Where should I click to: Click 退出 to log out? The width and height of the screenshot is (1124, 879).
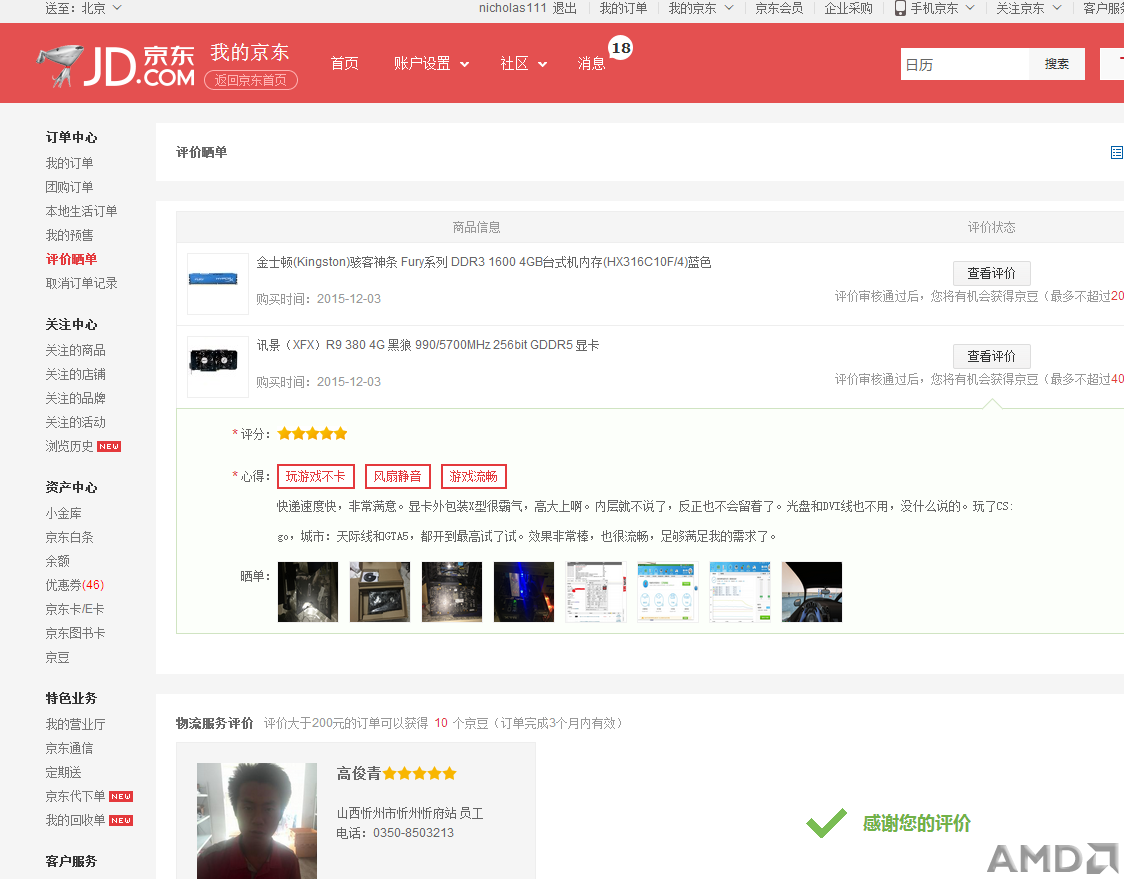click(564, 9)
